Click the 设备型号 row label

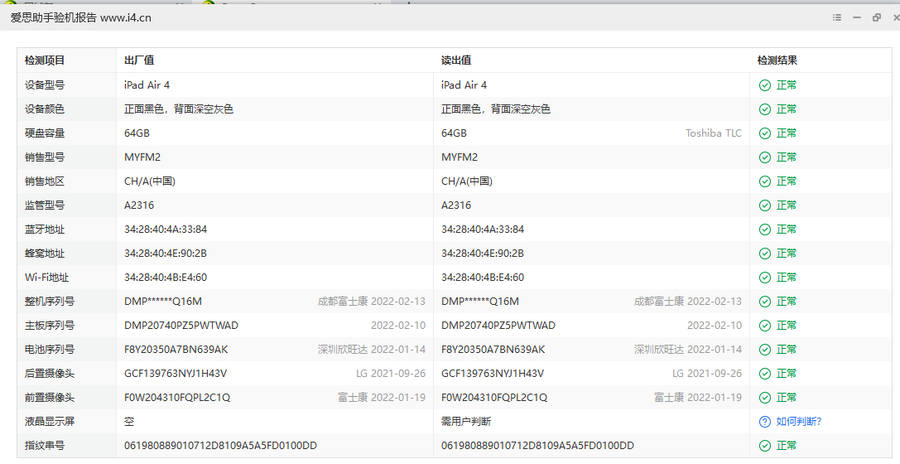[x=45, y=85]
